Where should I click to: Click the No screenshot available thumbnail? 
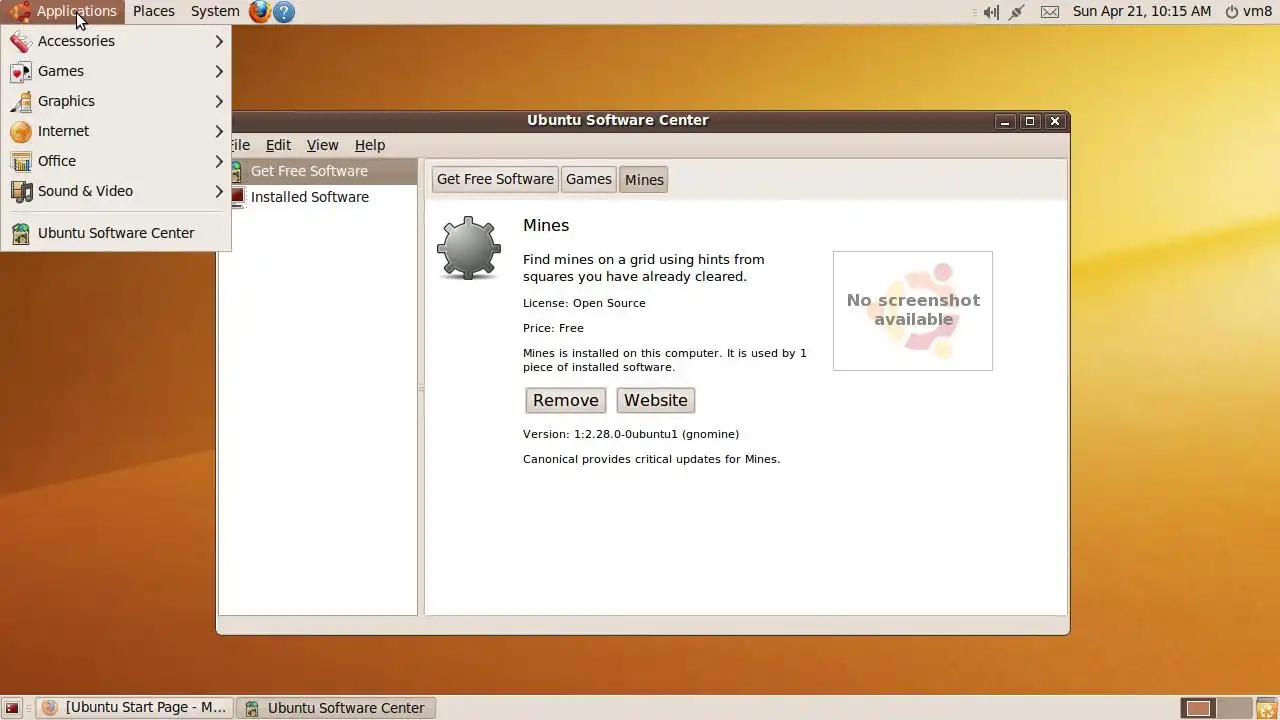coord(913,311)
